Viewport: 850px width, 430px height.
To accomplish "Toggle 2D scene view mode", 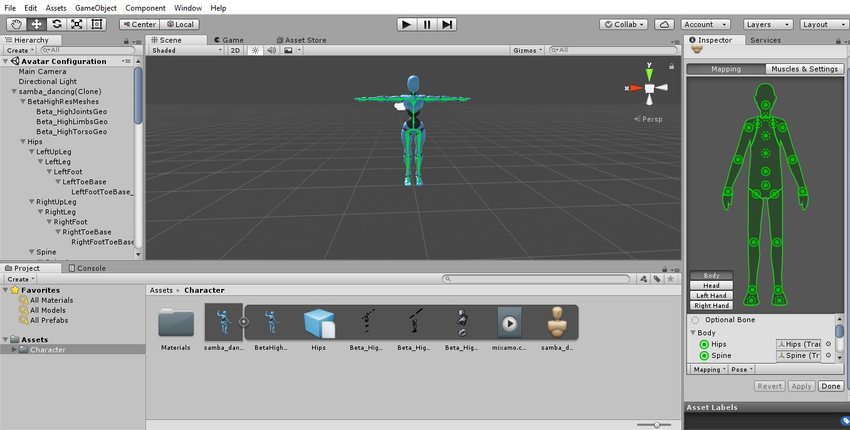I will point(235,50).
